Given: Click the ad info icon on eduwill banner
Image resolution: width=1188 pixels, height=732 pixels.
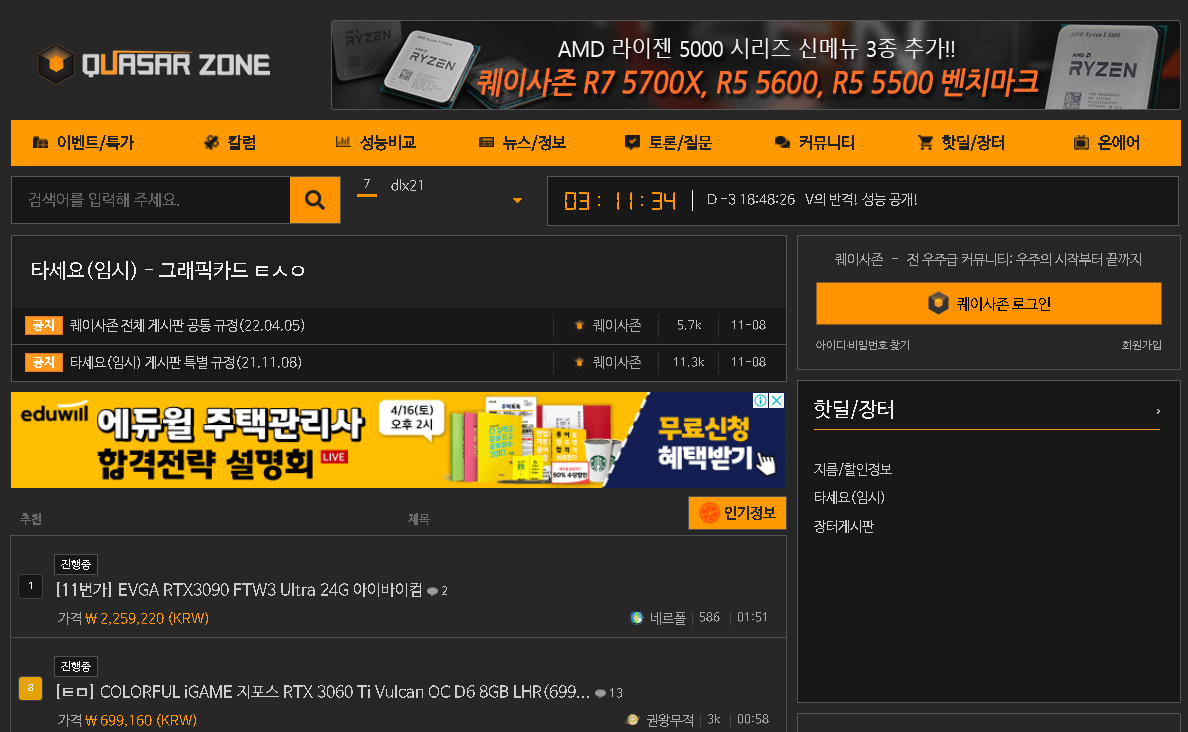Looking at the screenshot, I should (x=760, y=400).
